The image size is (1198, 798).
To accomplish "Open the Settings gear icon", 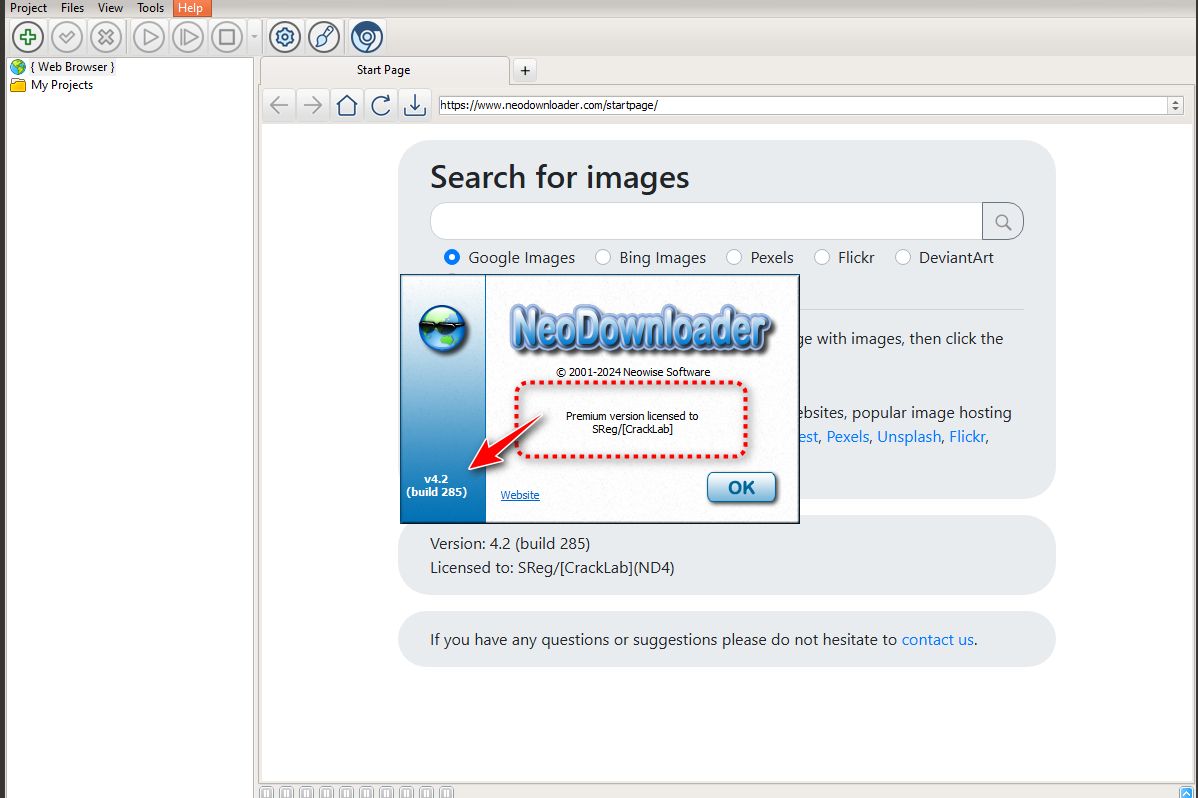I will coord(285,37).
